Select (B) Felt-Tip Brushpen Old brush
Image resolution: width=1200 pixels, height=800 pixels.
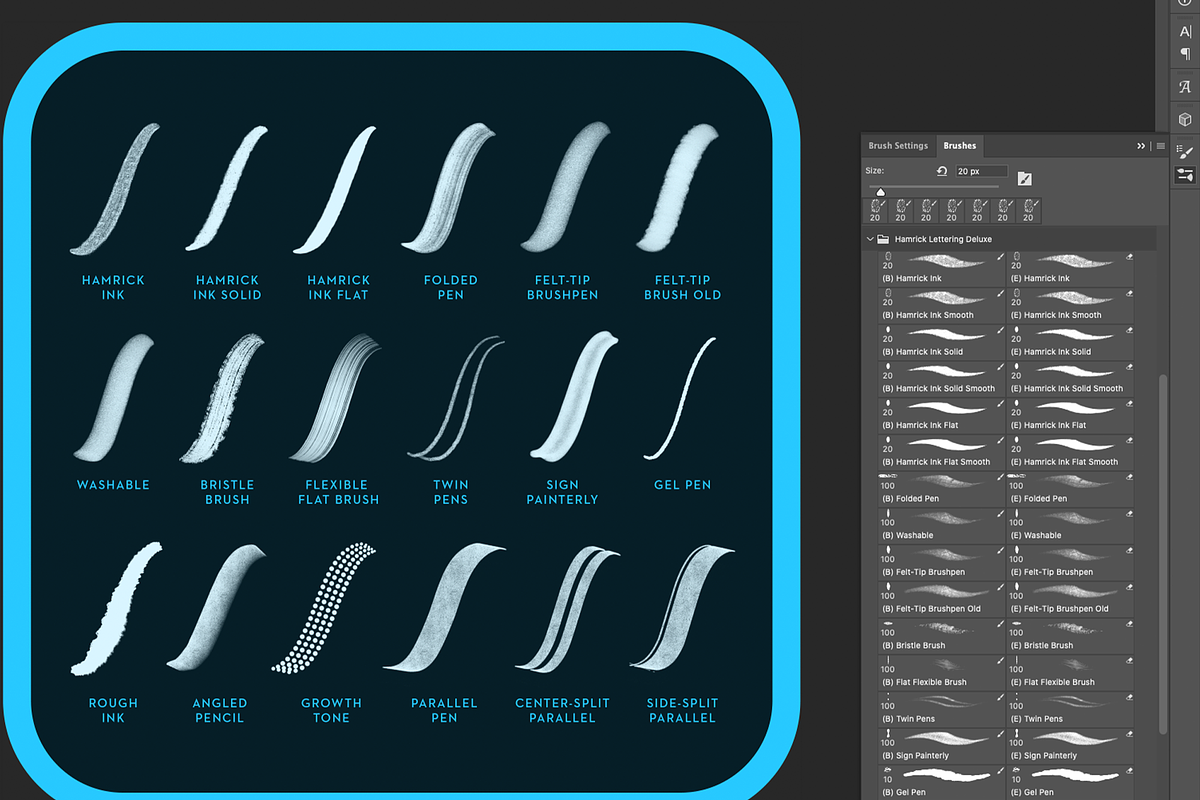click(942, 599)
